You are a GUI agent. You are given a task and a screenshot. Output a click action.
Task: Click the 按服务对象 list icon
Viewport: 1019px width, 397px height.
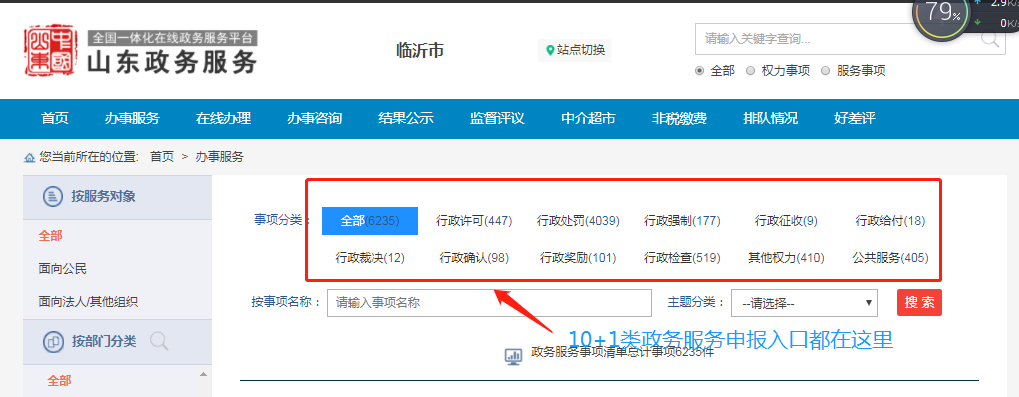(x=53, y=196)
